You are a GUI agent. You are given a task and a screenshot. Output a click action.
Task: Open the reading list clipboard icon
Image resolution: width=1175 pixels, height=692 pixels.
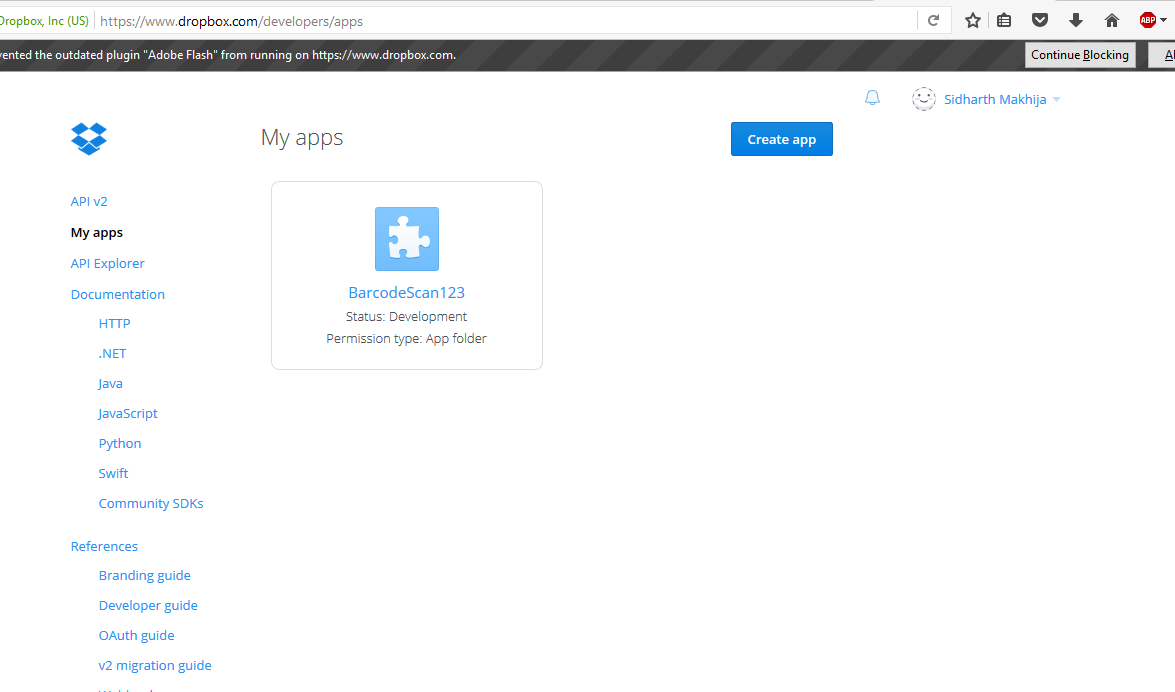(x=1004, y=19)
